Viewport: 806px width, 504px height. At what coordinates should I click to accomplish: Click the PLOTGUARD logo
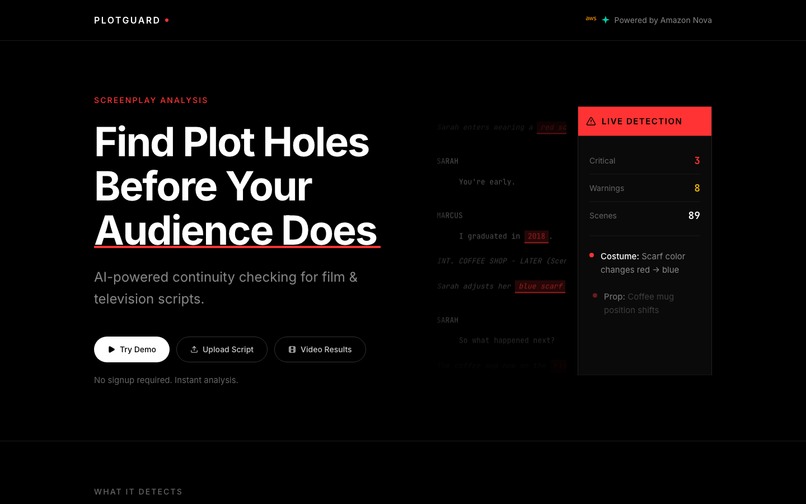(131, 20)
